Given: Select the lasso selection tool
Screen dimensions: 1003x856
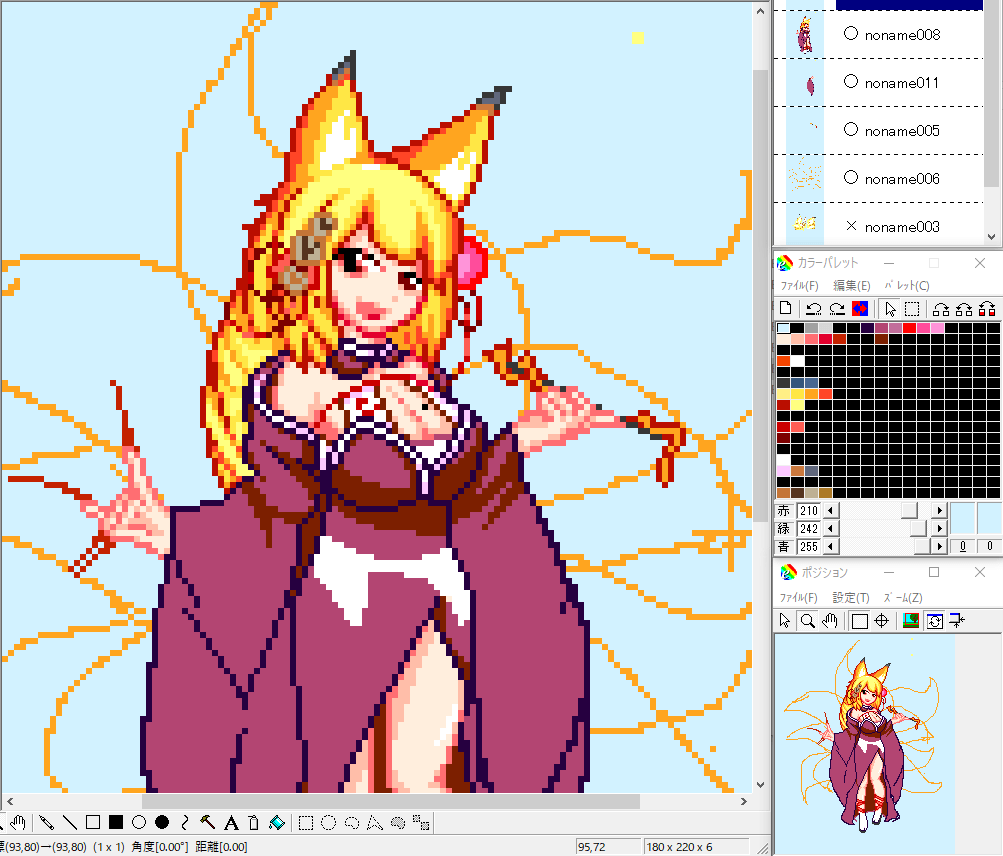Looking at the screenshot, I should 352,822.
